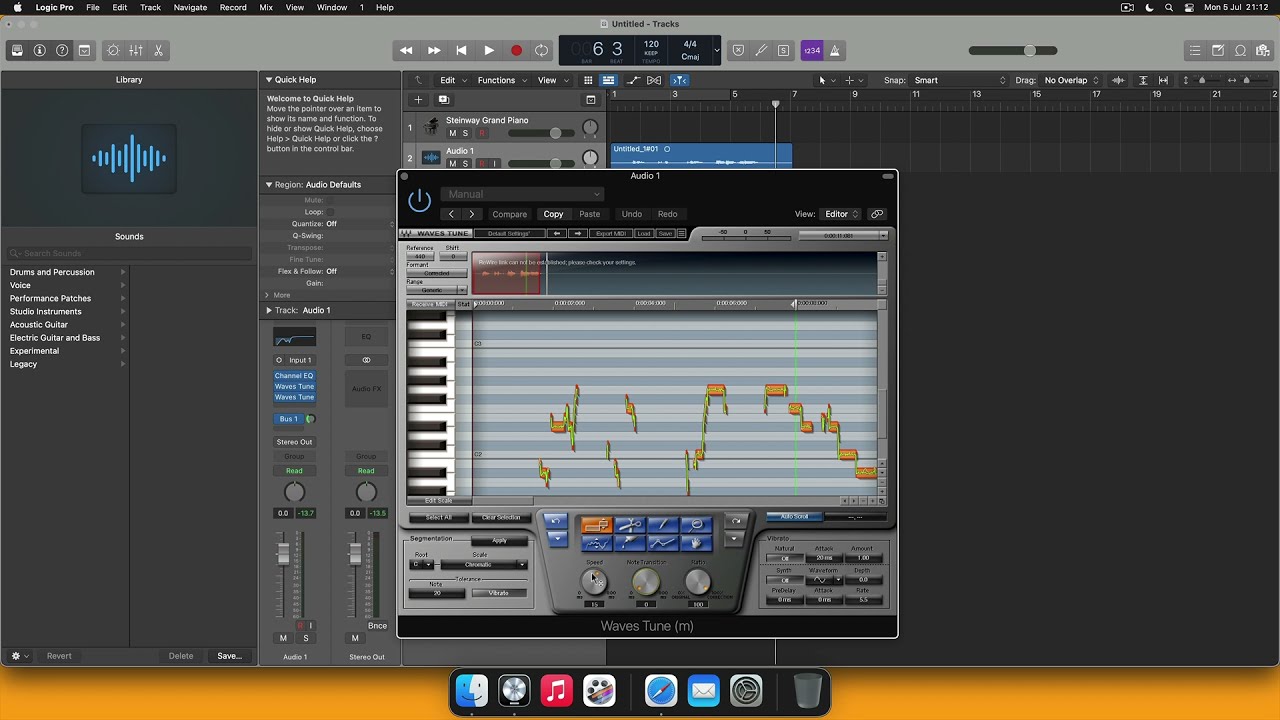Collapse the Quick Help section

[x=268, y=80]
